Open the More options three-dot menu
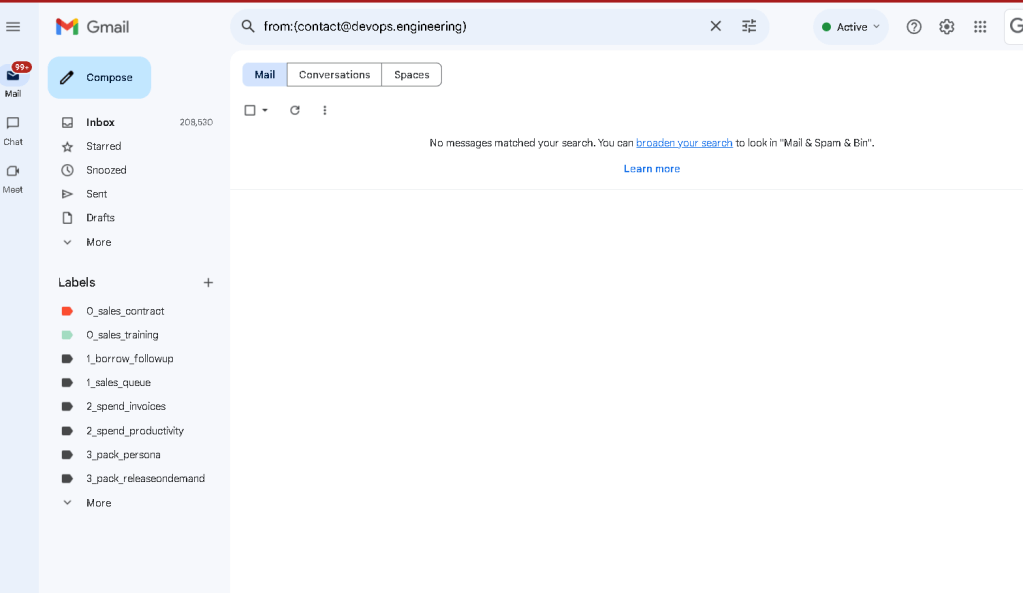 (x=325, y=110)
